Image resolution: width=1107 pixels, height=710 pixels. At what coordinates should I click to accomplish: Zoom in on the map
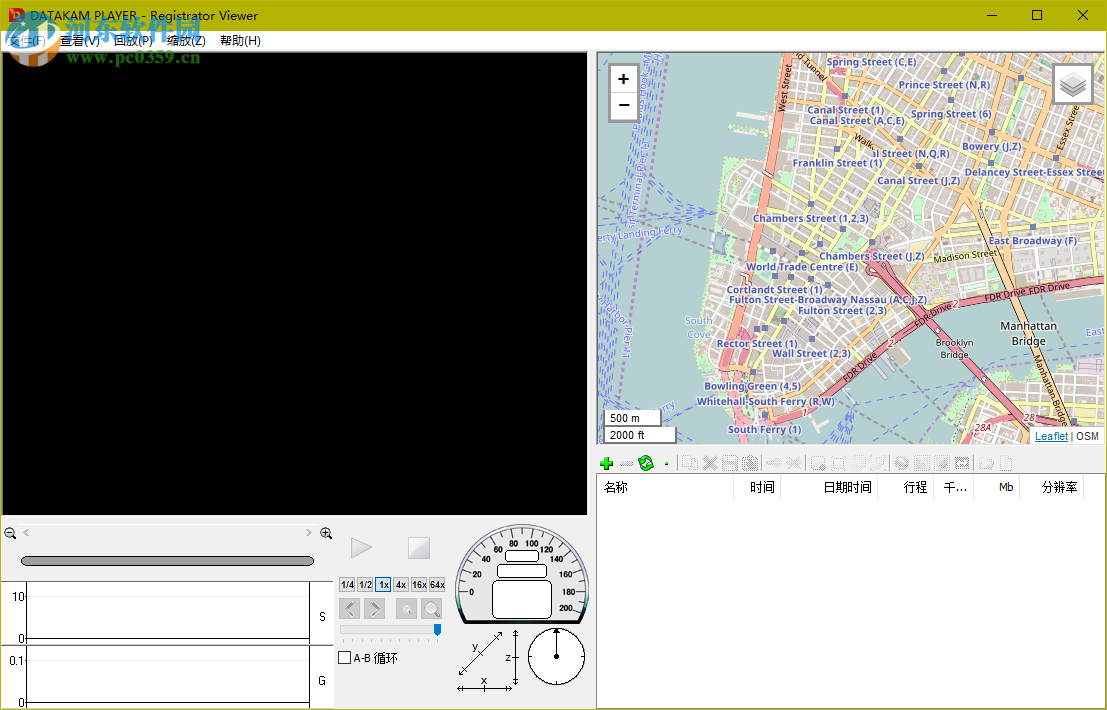coord(624,79)
